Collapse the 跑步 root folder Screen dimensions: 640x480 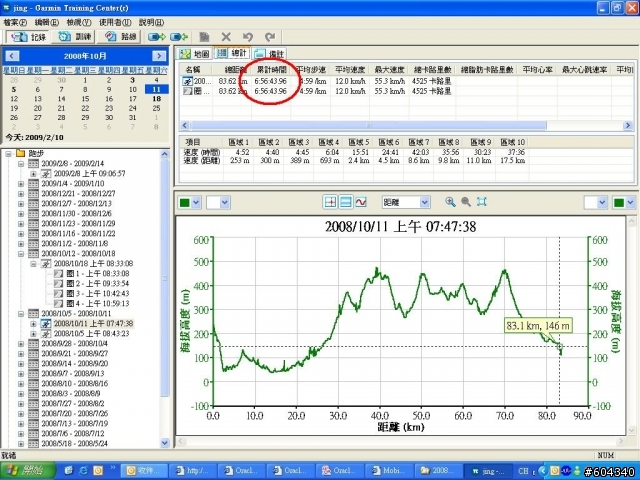8,154
